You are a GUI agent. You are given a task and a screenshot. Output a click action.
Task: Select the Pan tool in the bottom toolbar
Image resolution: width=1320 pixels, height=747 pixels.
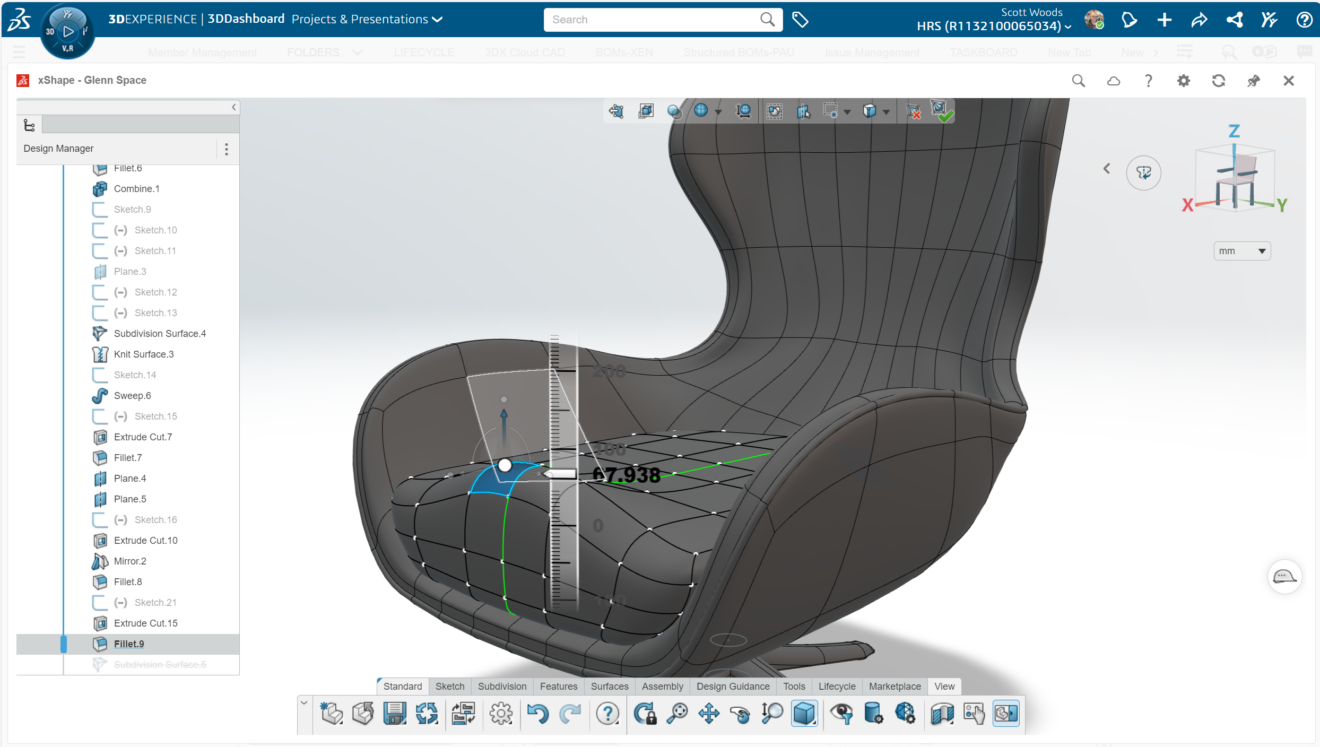pos(708,713)
